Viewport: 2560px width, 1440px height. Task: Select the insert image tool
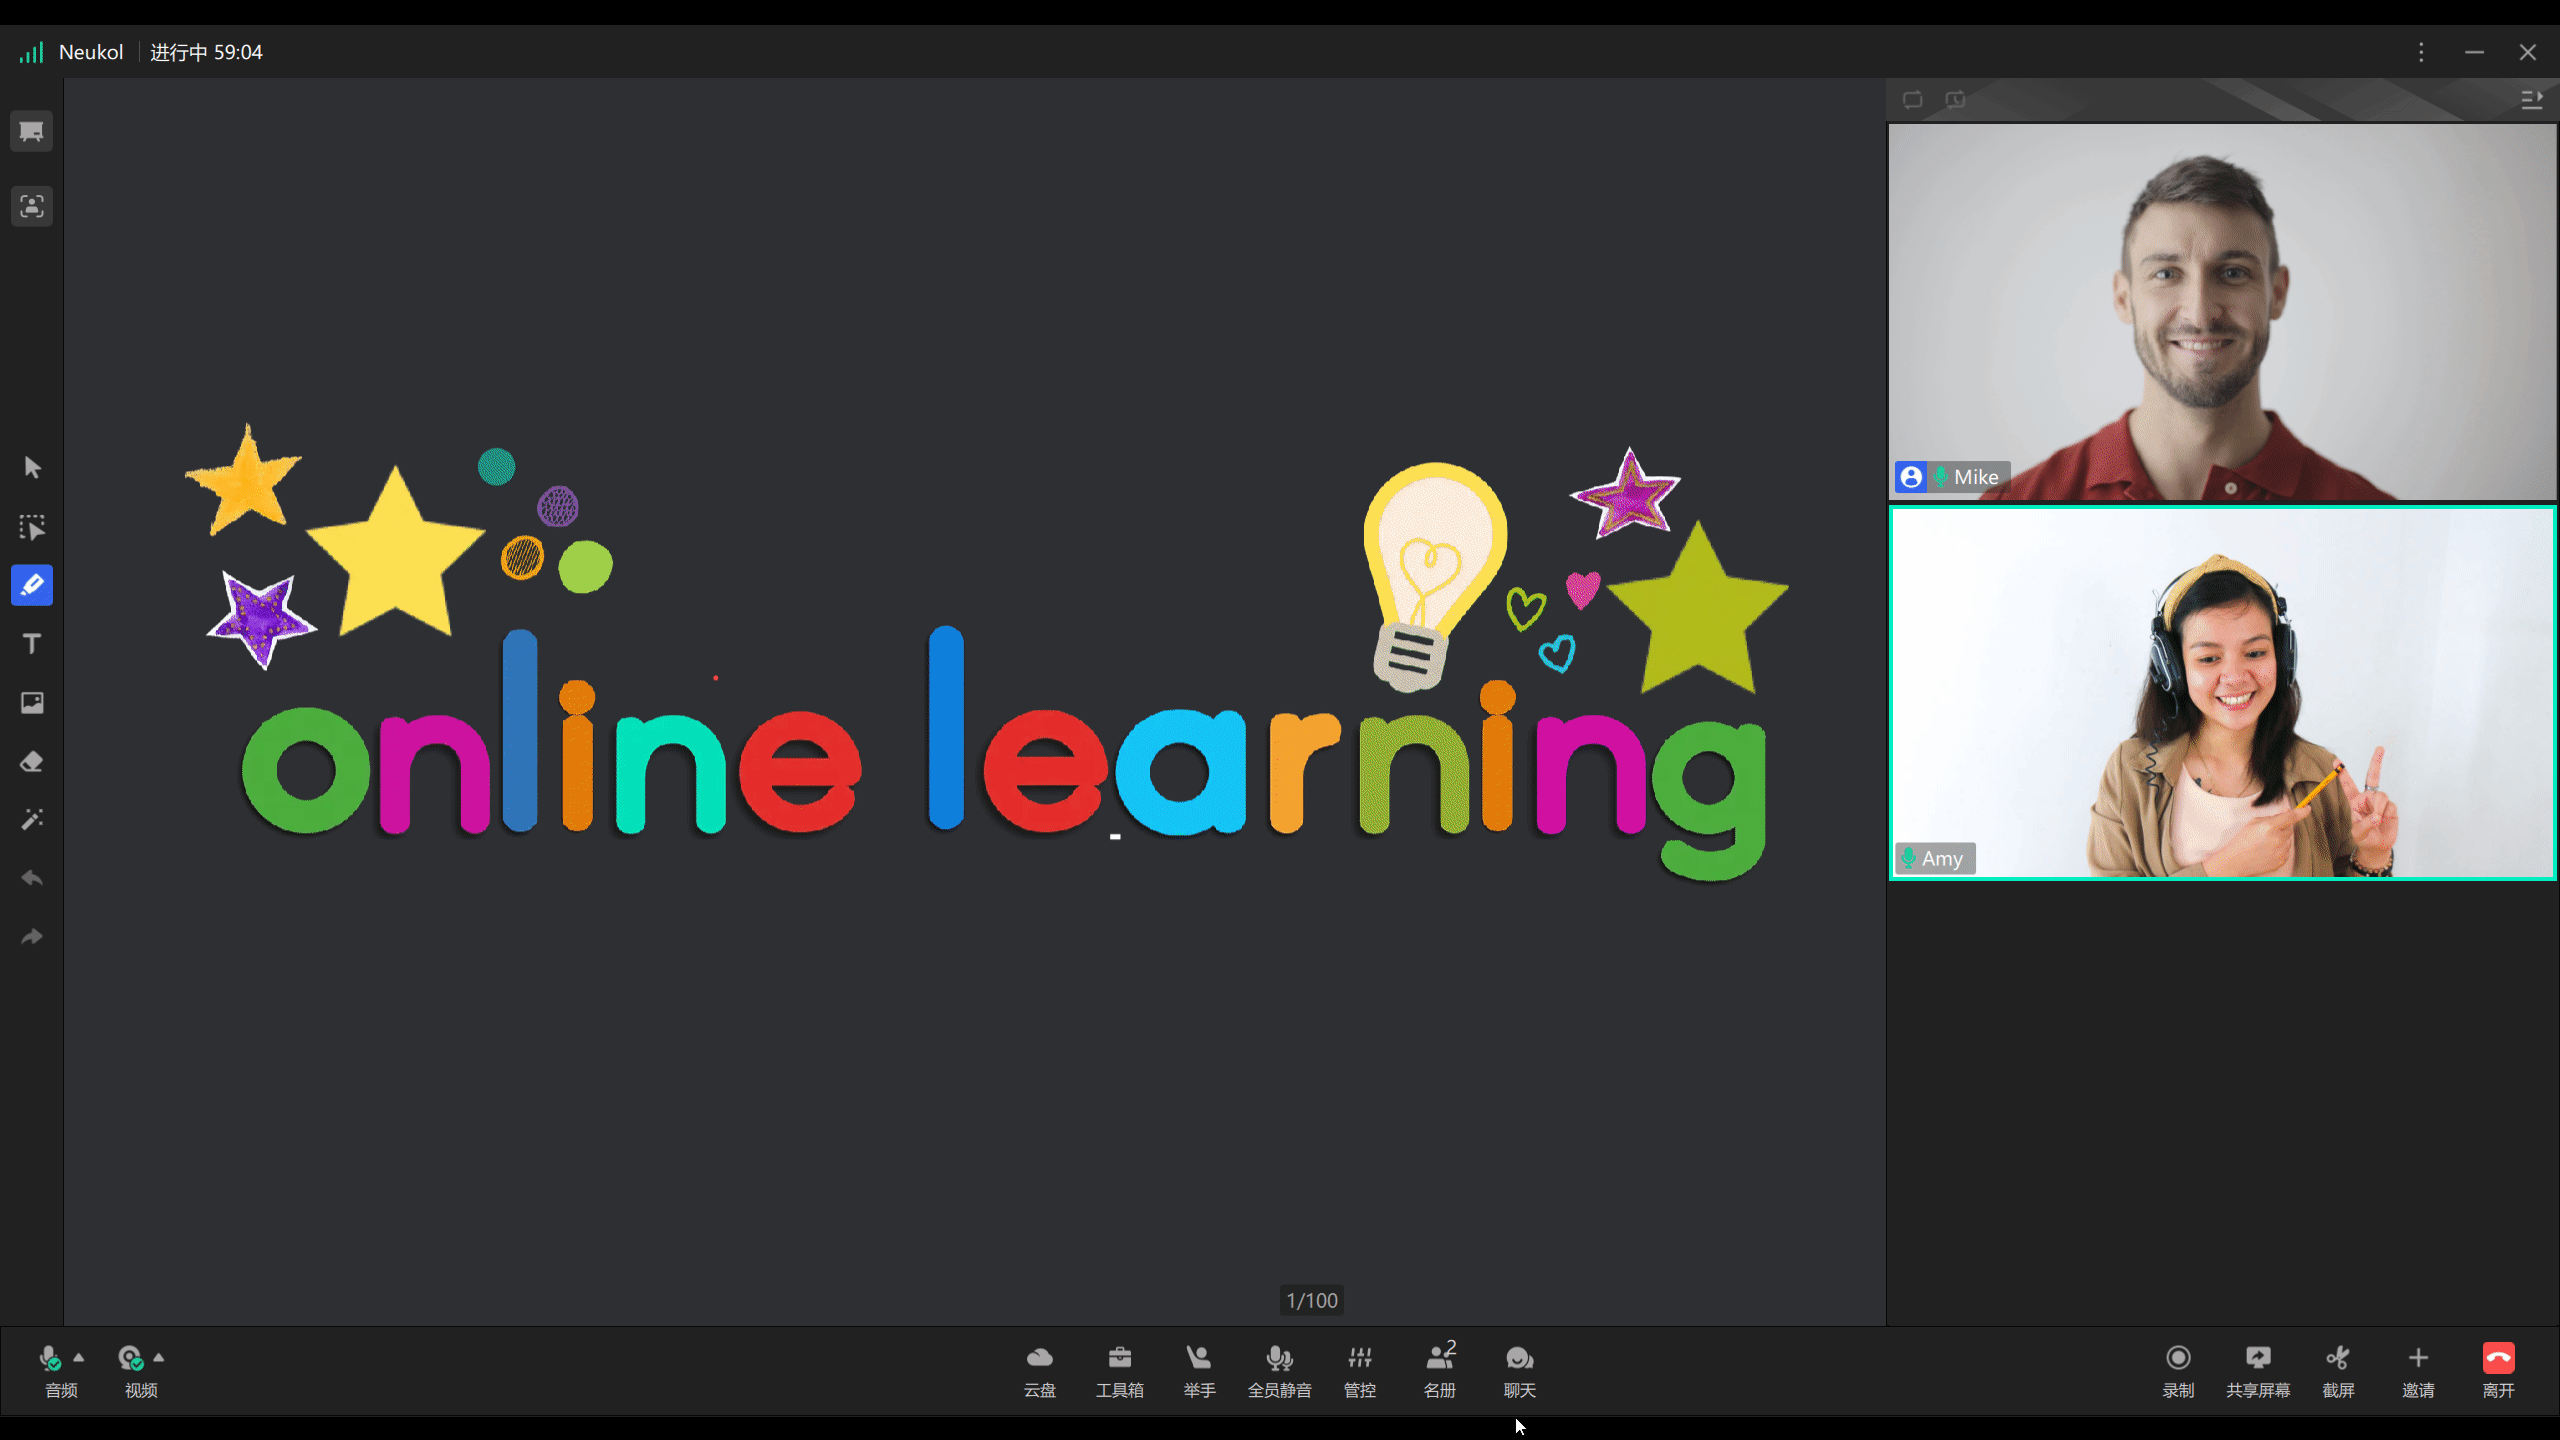point(31,703)
